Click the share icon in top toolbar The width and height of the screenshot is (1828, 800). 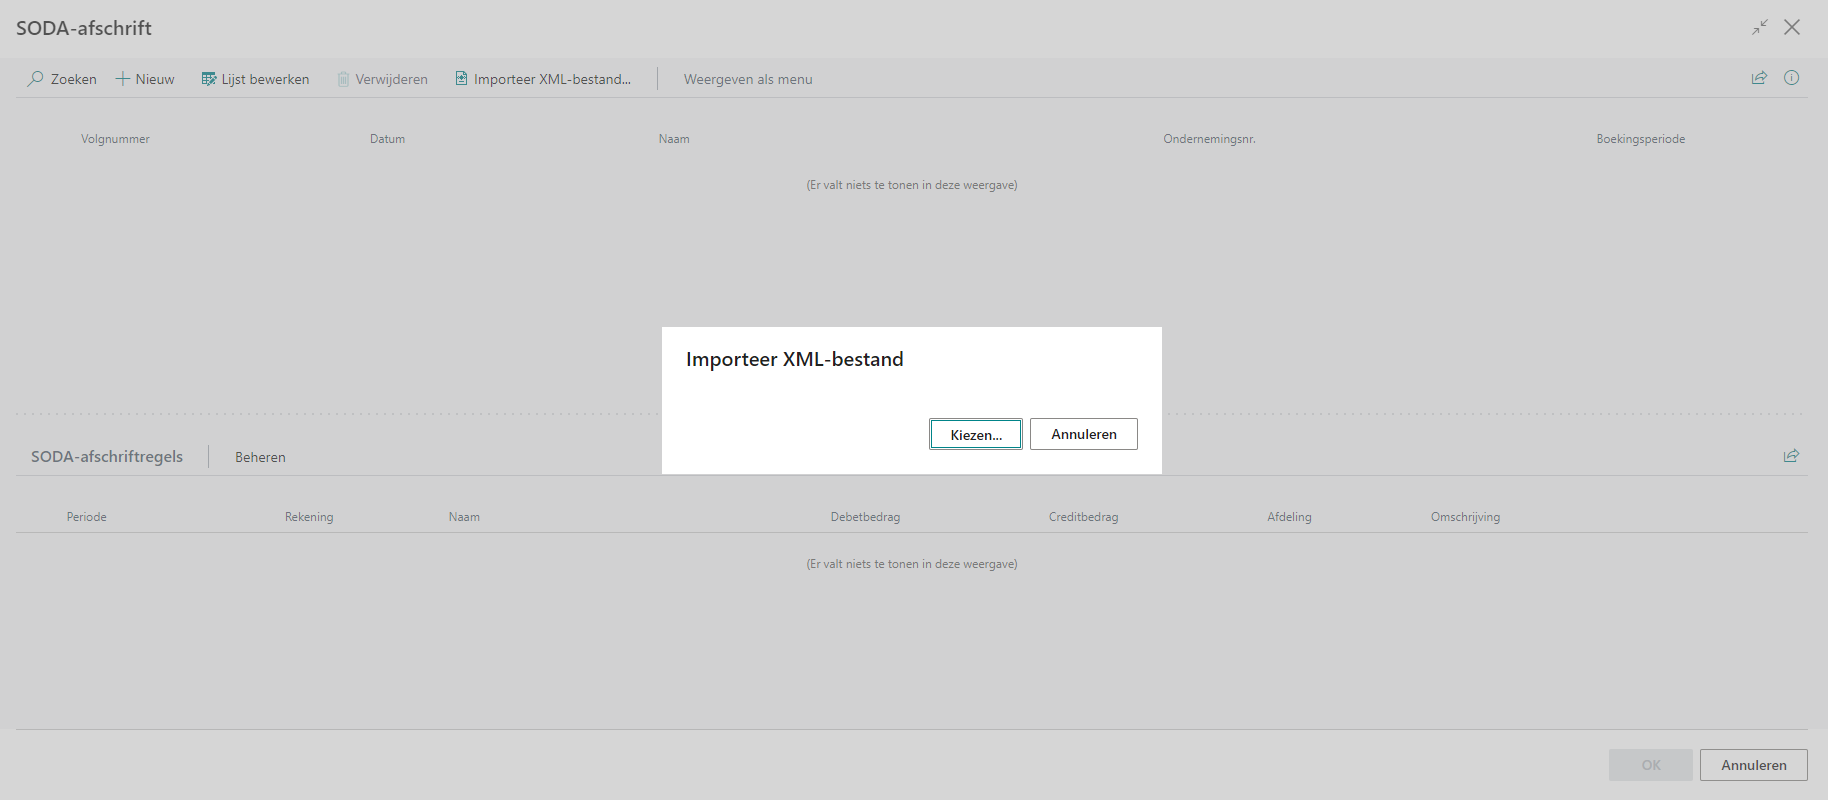click(1759, 78)
